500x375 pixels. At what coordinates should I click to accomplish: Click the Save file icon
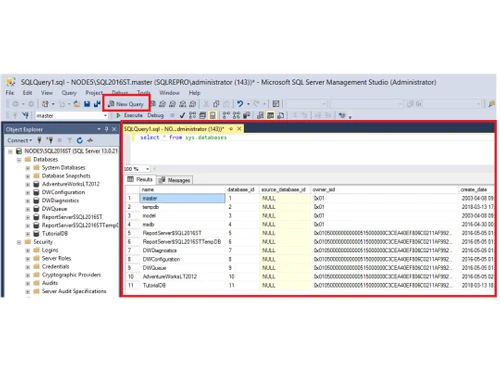point(87,104)
